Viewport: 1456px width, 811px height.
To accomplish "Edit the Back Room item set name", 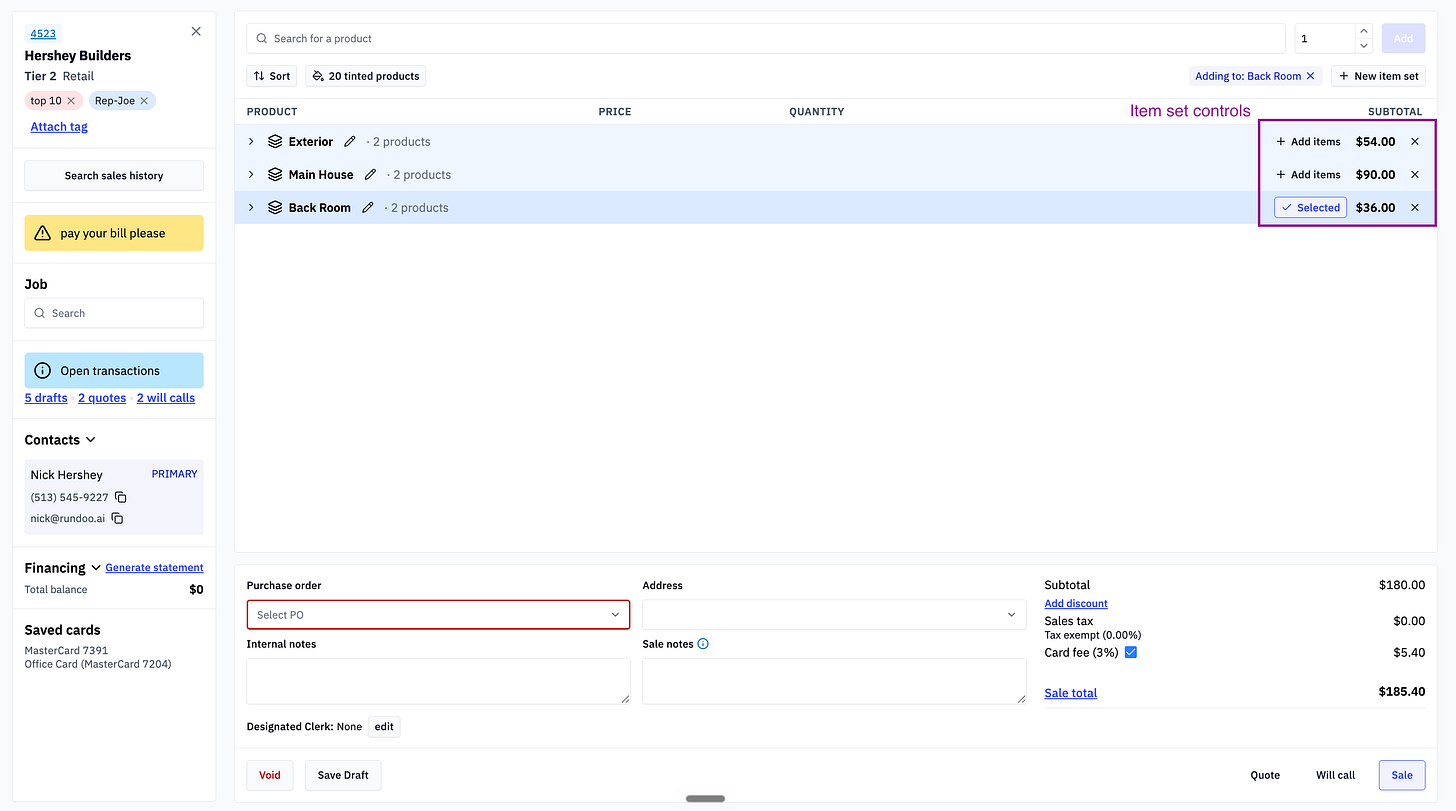I will tap(368, 208).
